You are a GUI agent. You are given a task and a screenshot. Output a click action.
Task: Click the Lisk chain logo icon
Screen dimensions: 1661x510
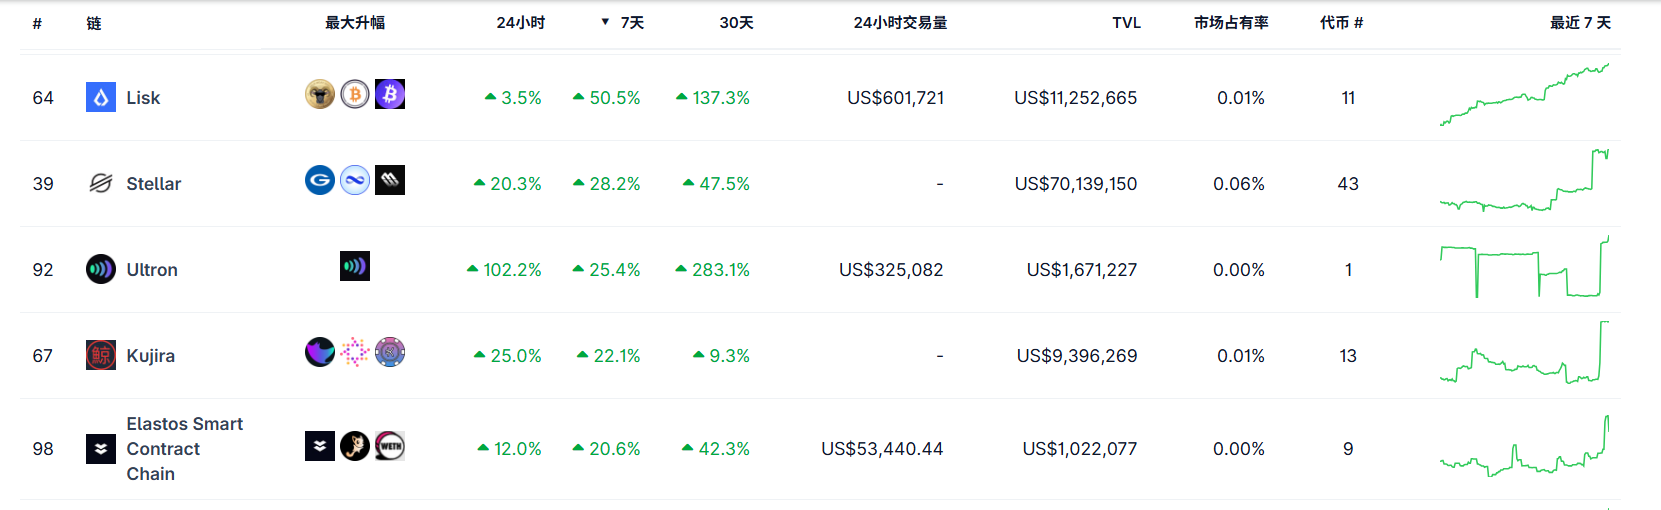101,97
